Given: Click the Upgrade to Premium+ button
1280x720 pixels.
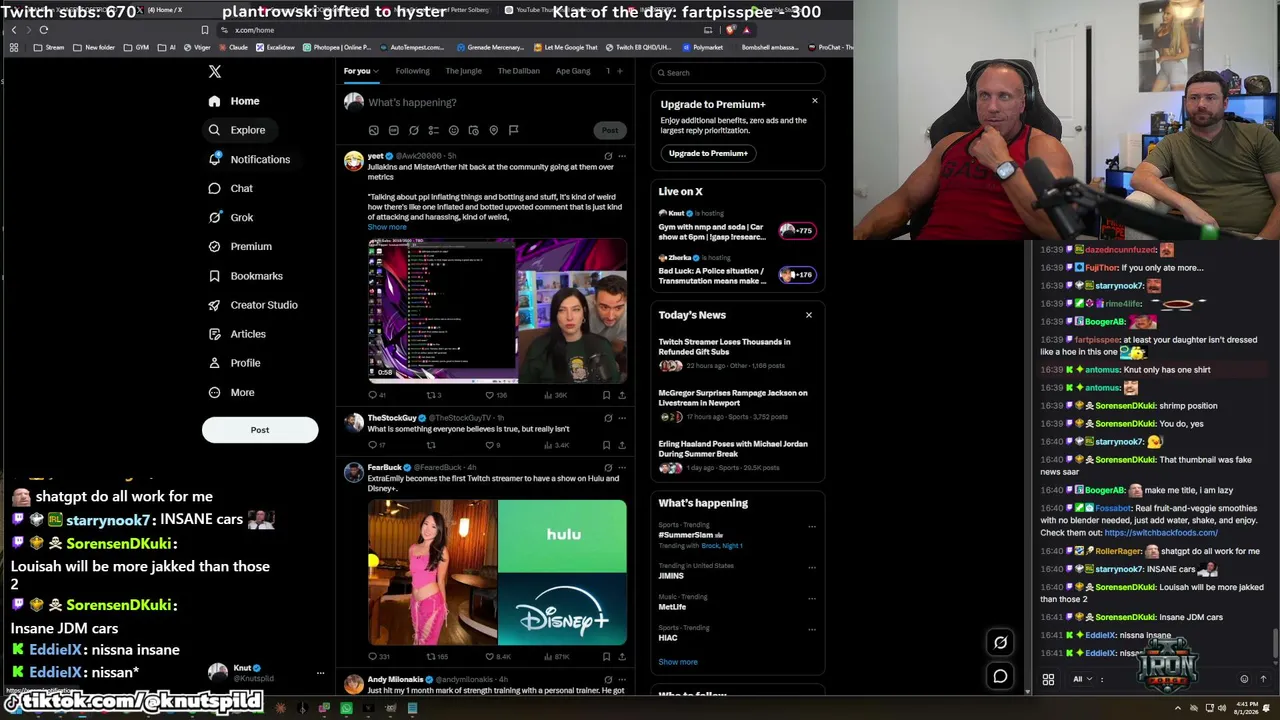Looking at the screenshot, I should point(708,153).
